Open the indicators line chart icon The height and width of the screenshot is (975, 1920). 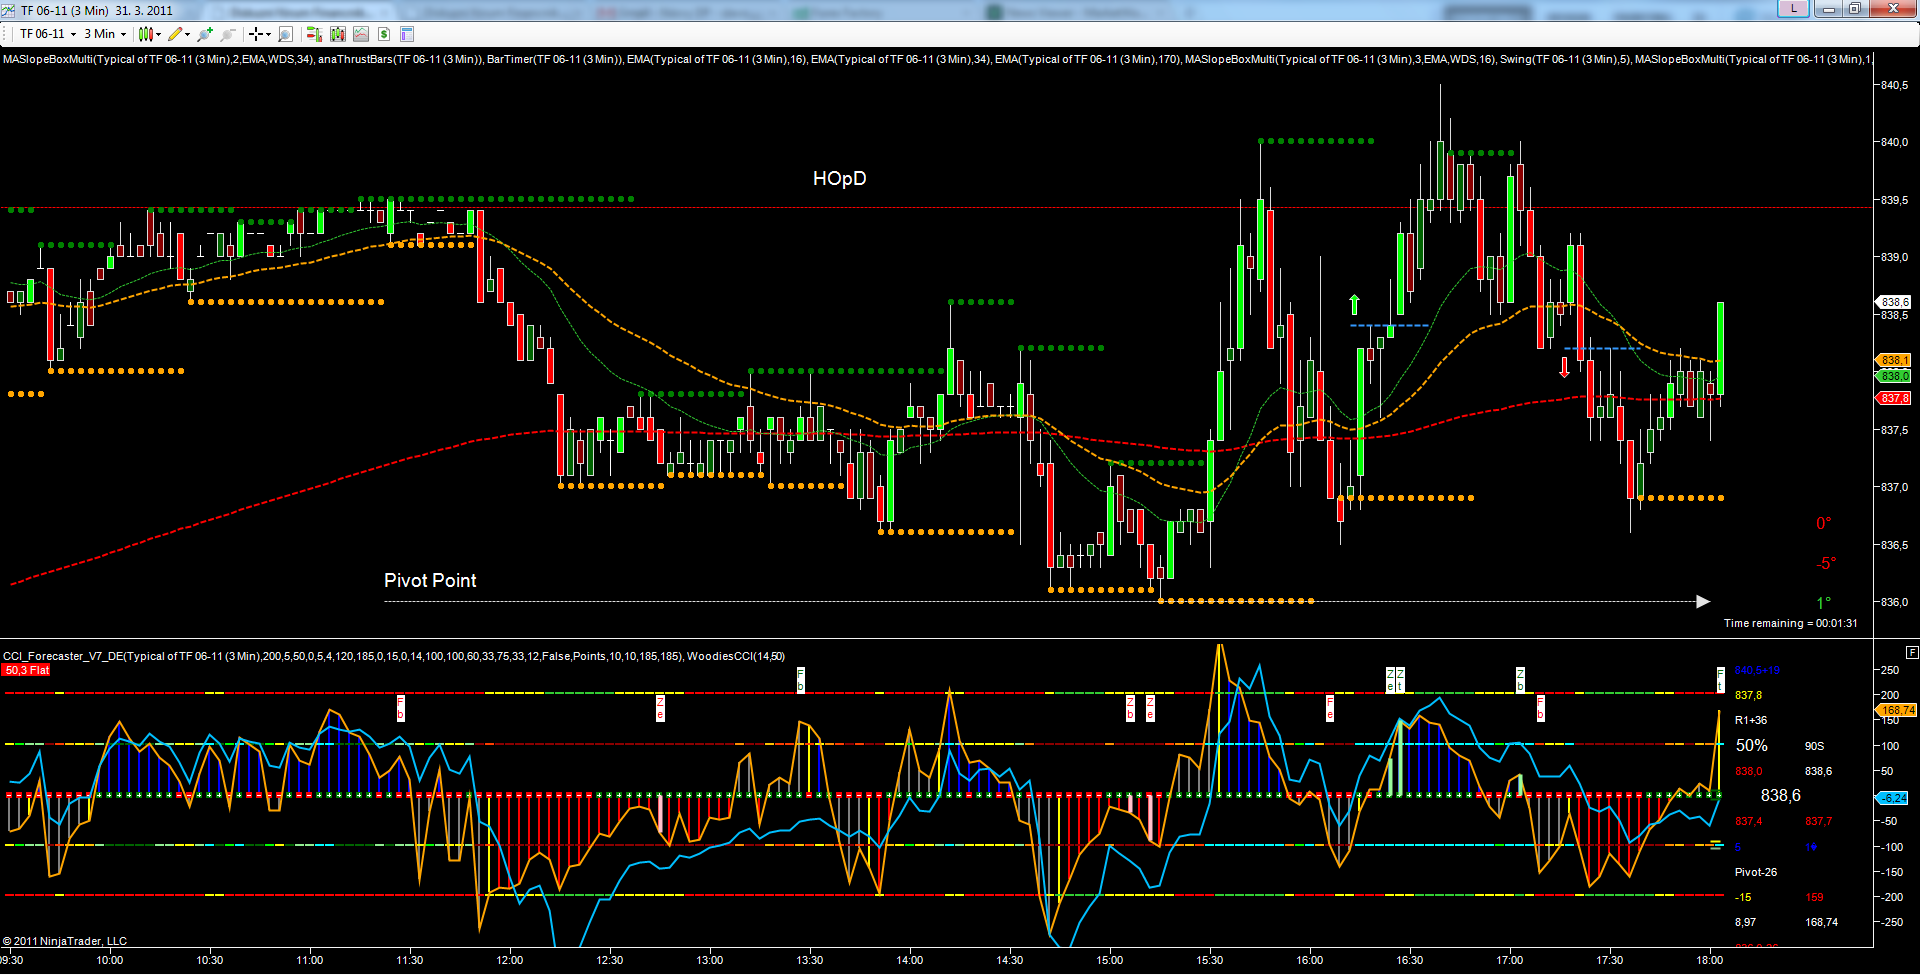361,34
